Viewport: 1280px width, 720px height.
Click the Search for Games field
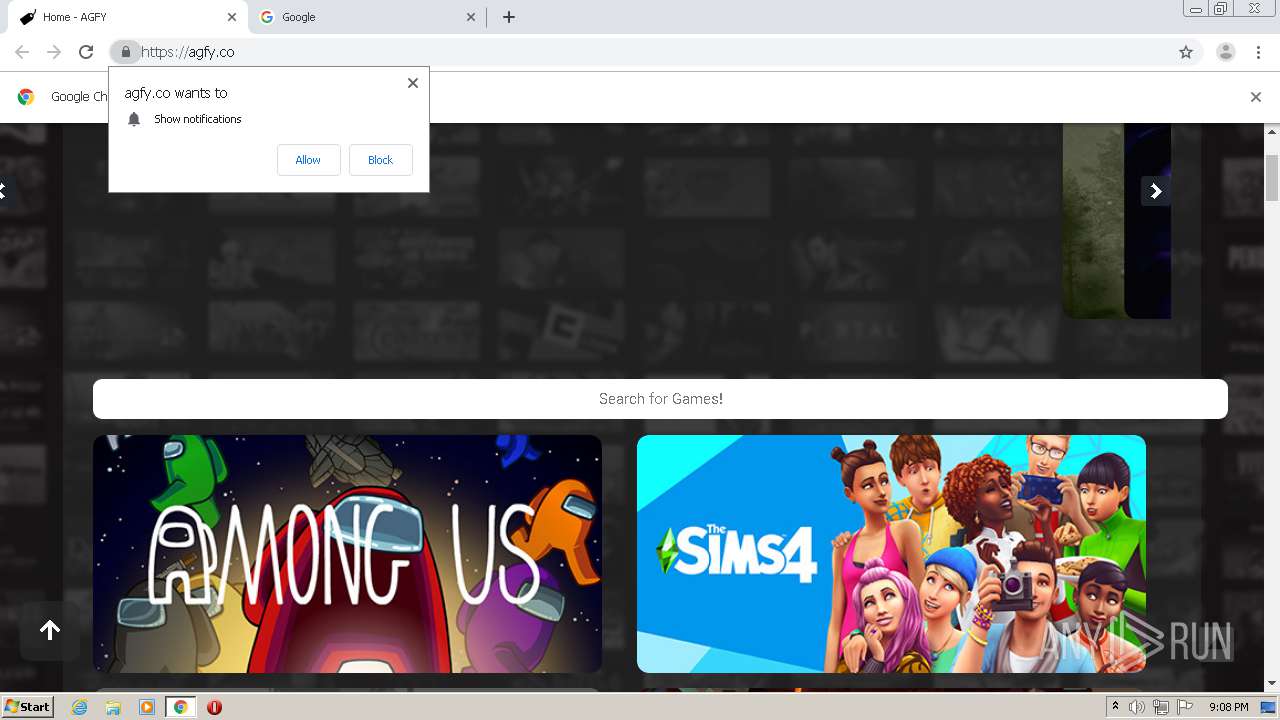[660, 399]
